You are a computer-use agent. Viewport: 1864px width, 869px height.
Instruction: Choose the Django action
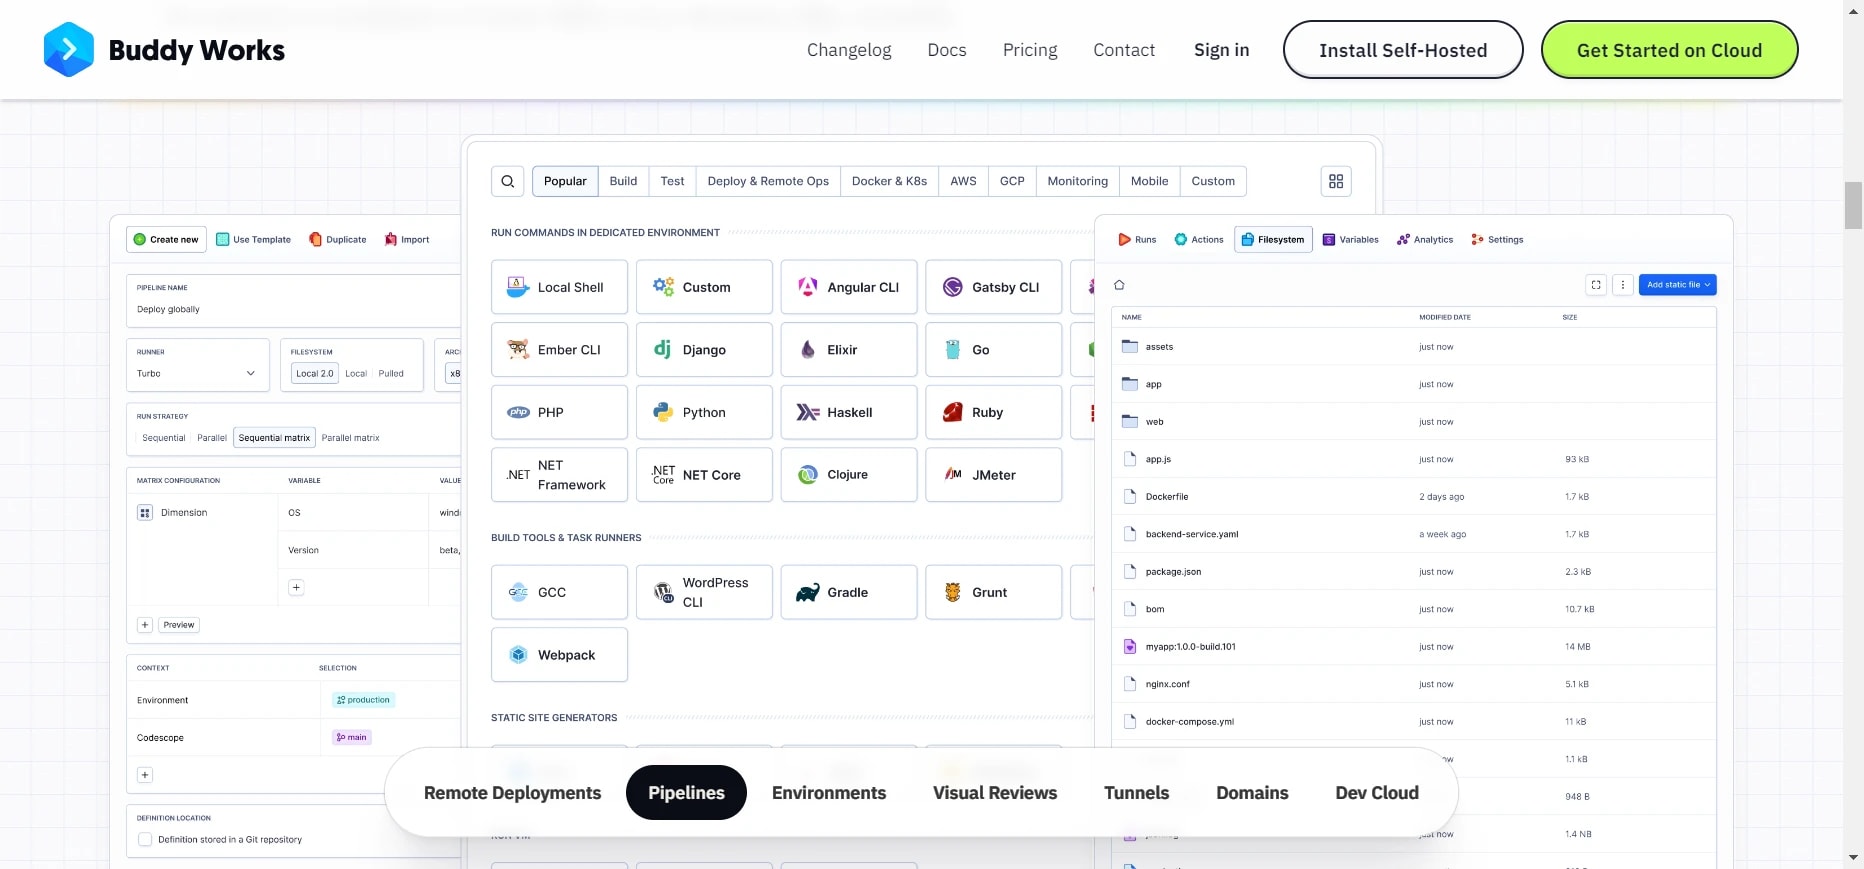704,350
